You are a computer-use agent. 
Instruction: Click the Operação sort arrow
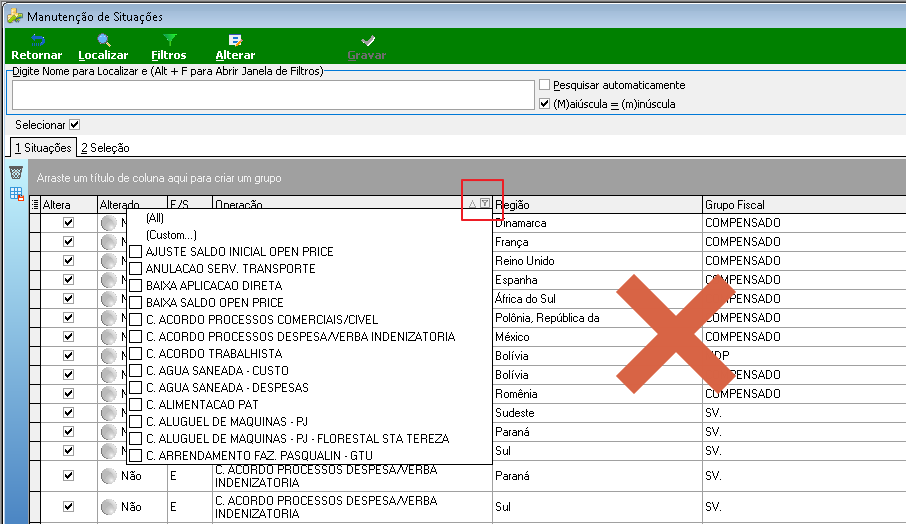472,204
